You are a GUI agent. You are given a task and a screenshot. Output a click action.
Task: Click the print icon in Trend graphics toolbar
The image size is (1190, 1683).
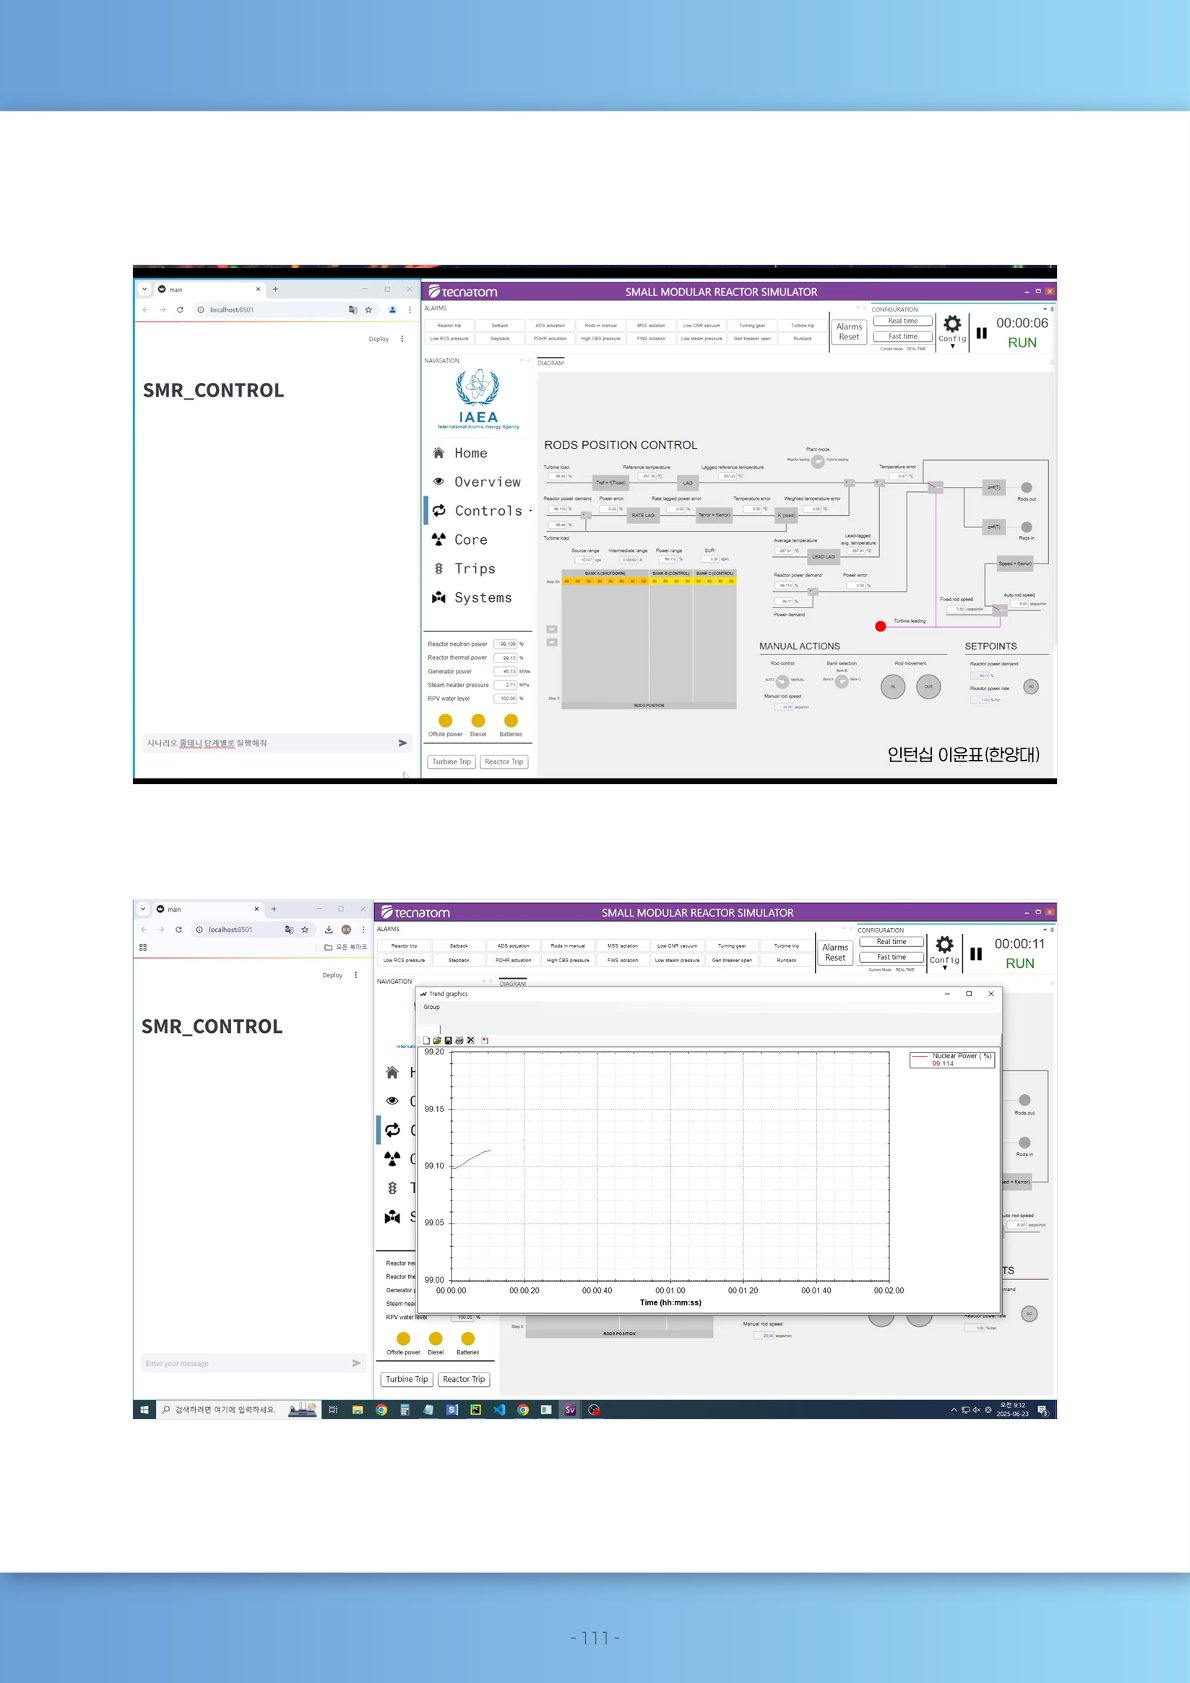click(x=459, y=1040)
